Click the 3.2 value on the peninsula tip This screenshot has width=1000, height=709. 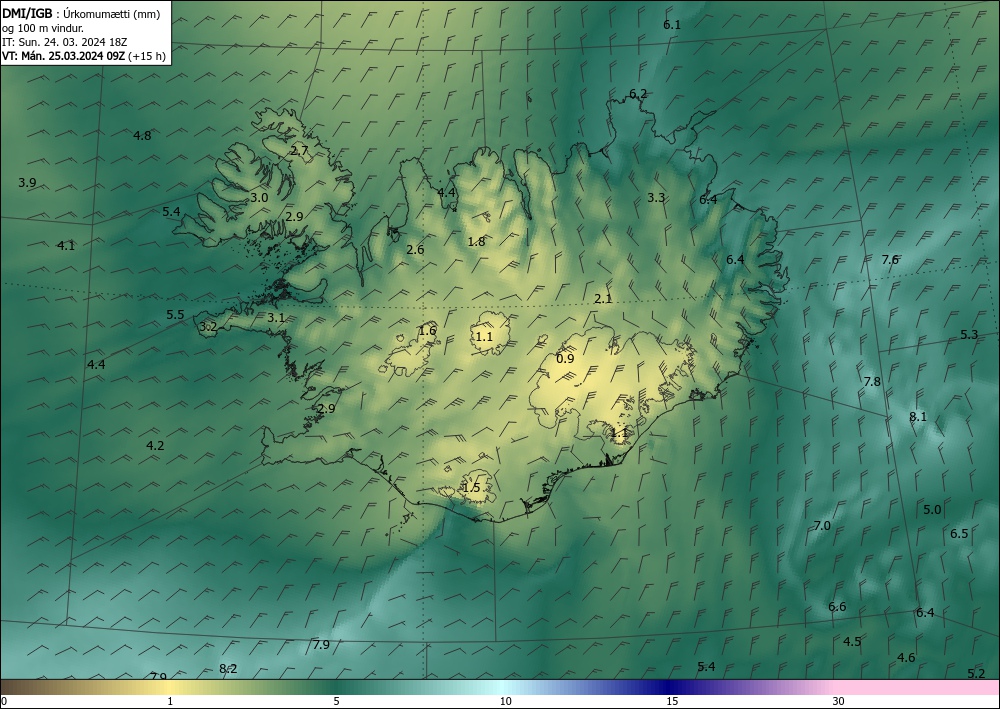coord(209,327)
